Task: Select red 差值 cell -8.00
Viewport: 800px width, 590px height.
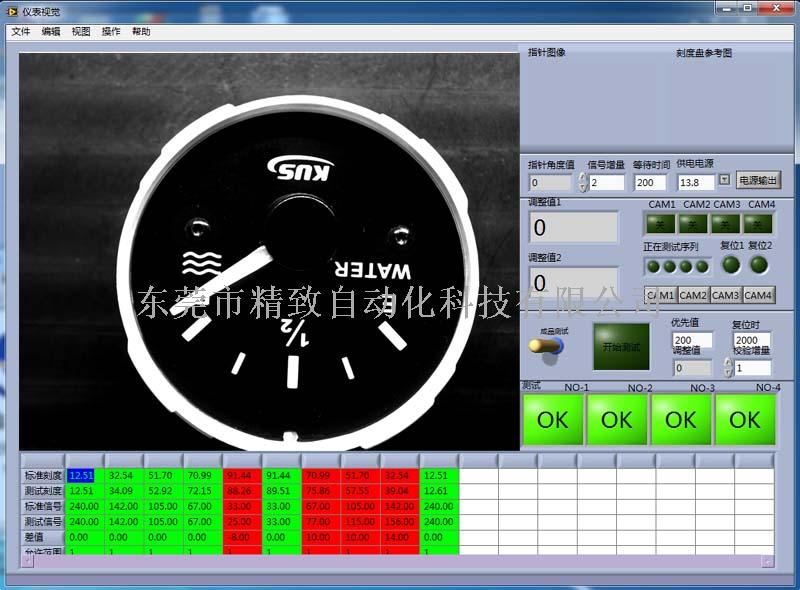Action: pos(242,537)
